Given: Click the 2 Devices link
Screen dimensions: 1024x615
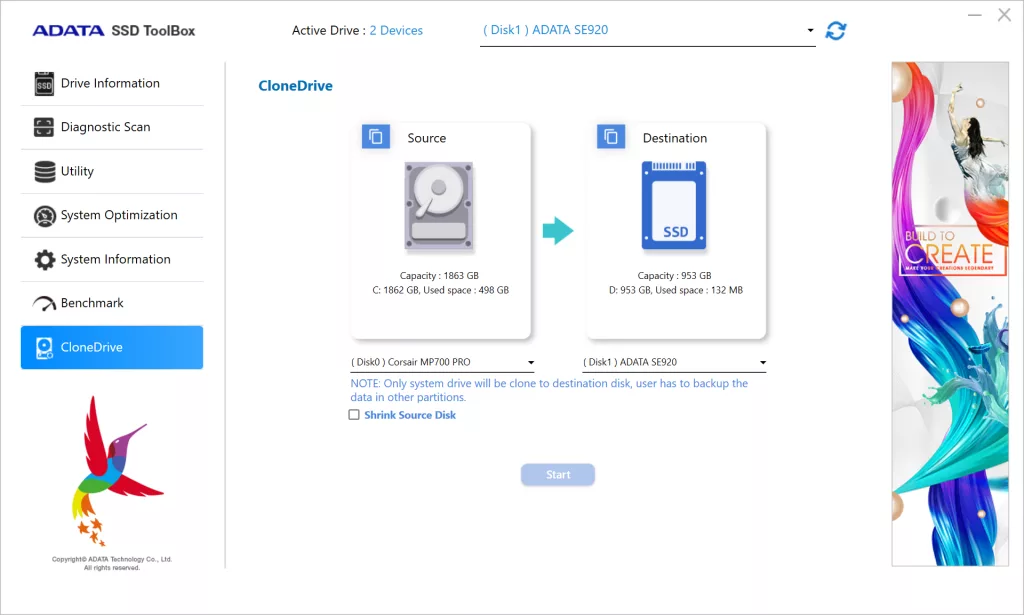Looking at the screenshot, I should point(396,31).
